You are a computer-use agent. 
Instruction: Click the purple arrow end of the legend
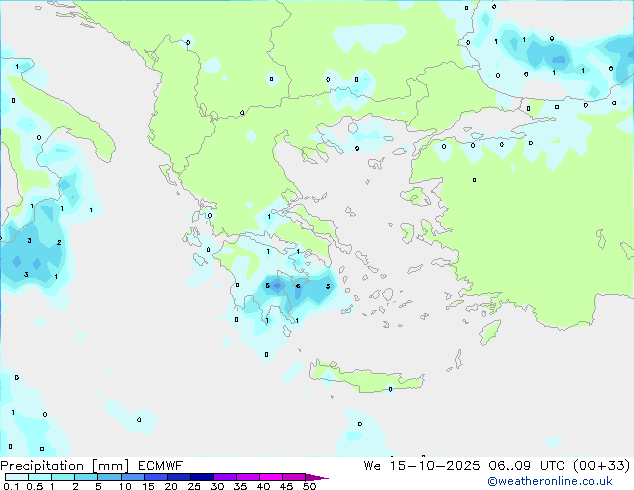pyautogui.click(x=317, y=477)
